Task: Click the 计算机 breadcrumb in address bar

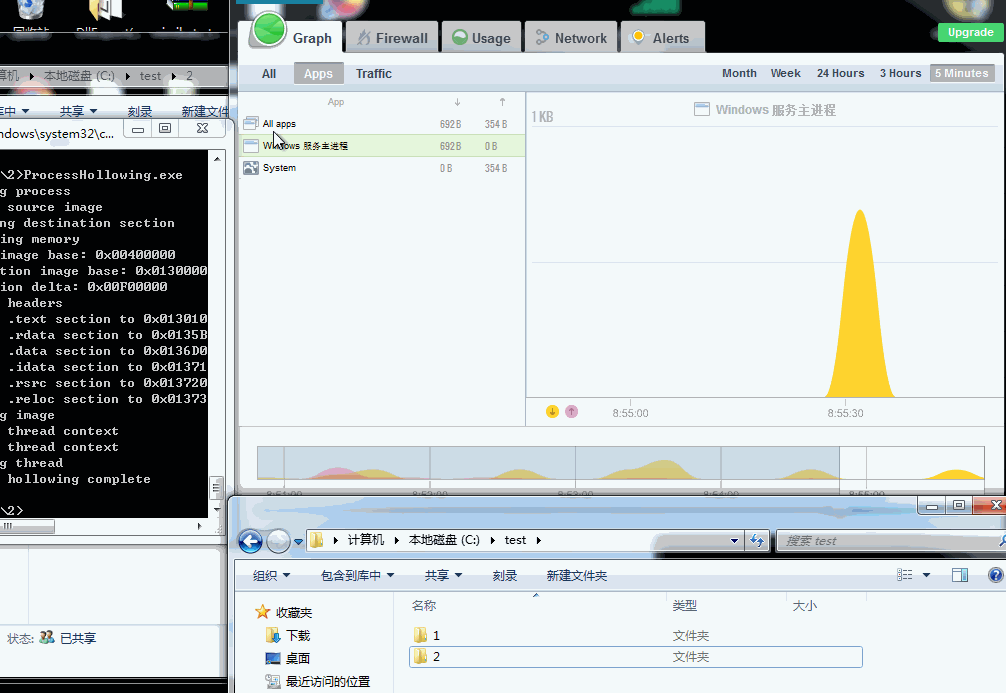Action: pyautogui.click(x=366, y=540)
